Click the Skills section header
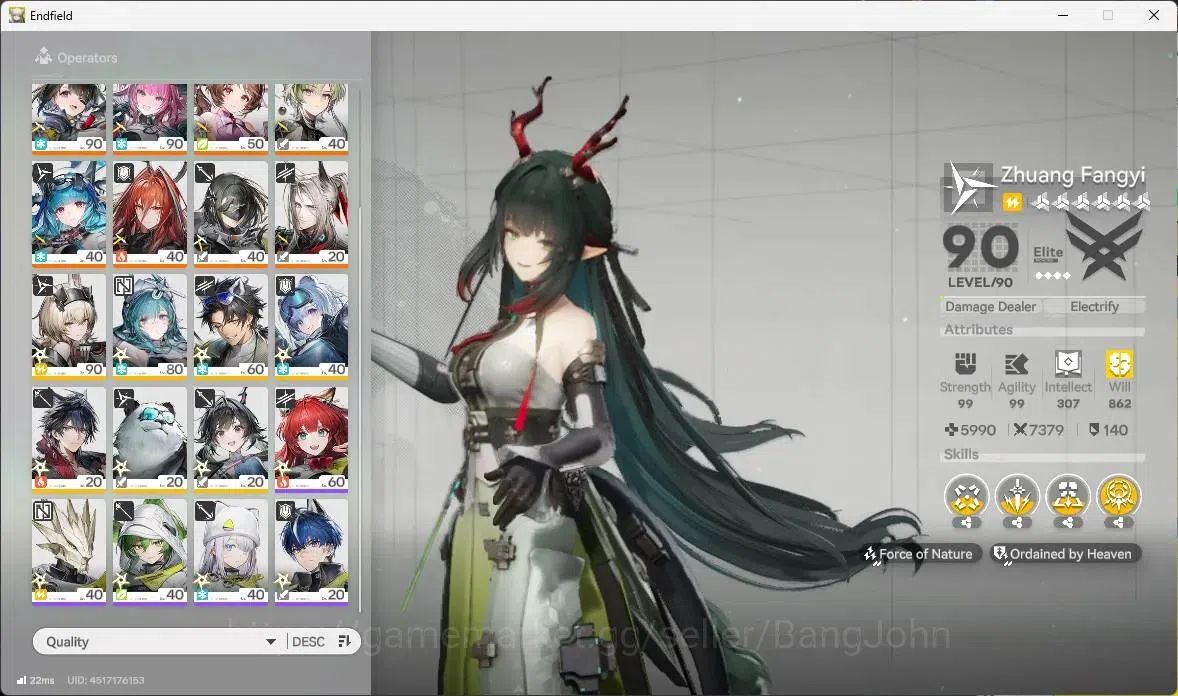Image resolution: width=1178 pixels, height=696 pixels. pos(961,454)
